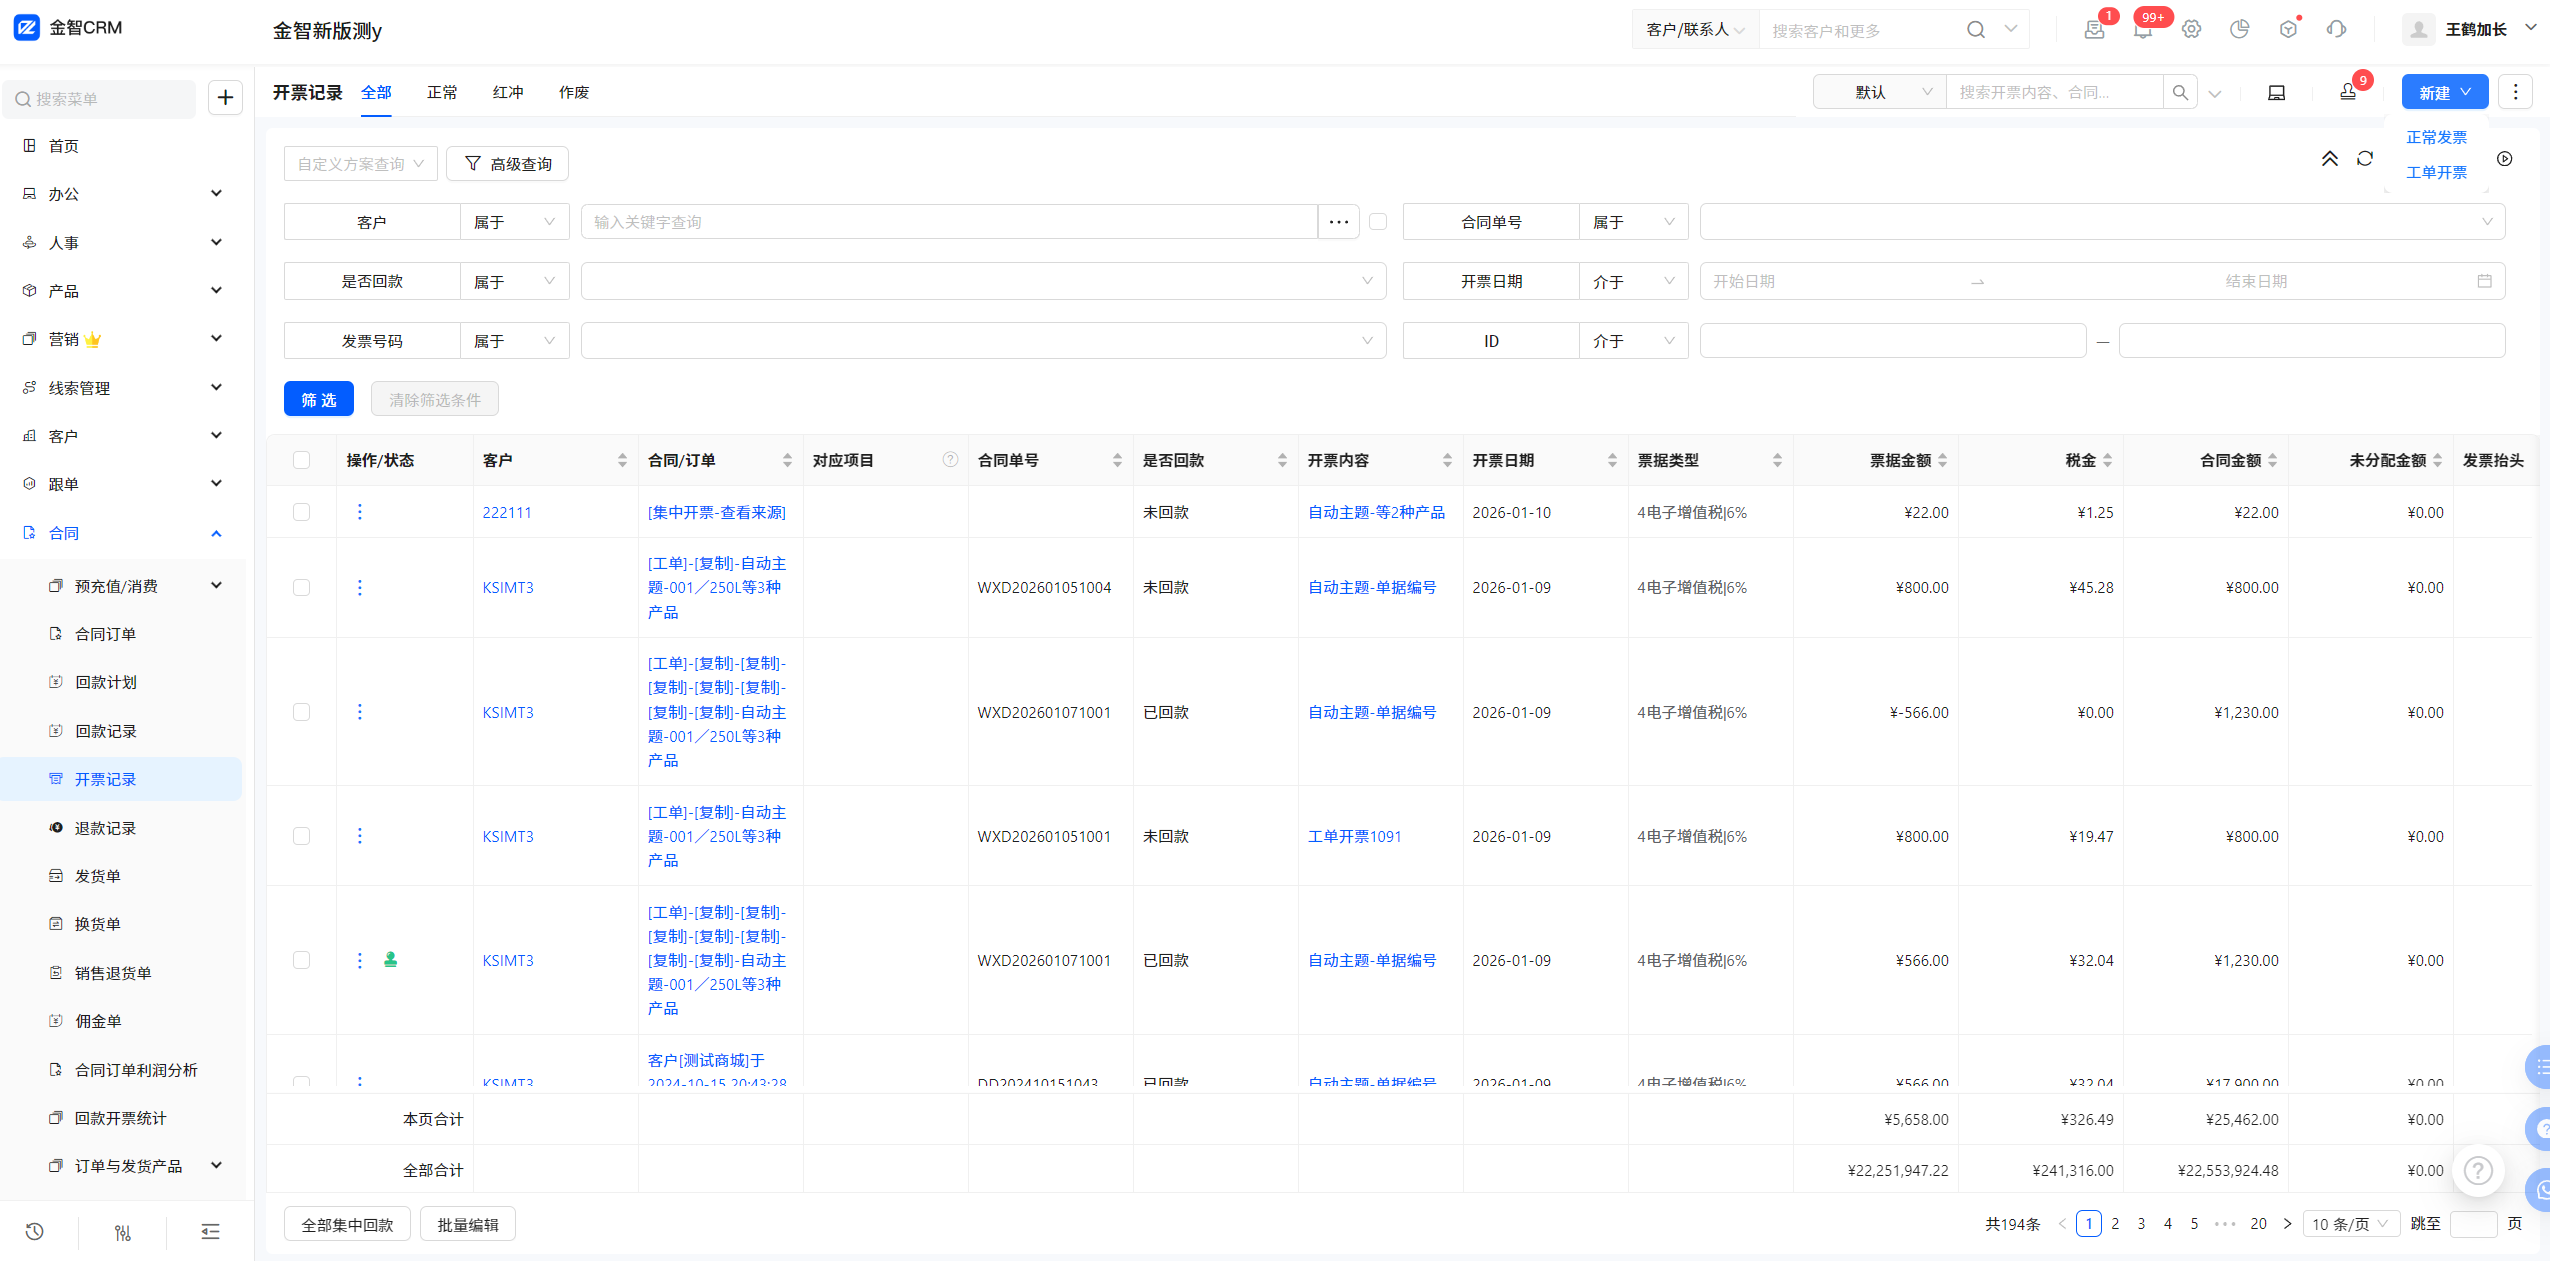This screenshot has height=1261, width=2550.
Task: Select 工单开票 from the 新建 menu
Action: point(2436,172)
